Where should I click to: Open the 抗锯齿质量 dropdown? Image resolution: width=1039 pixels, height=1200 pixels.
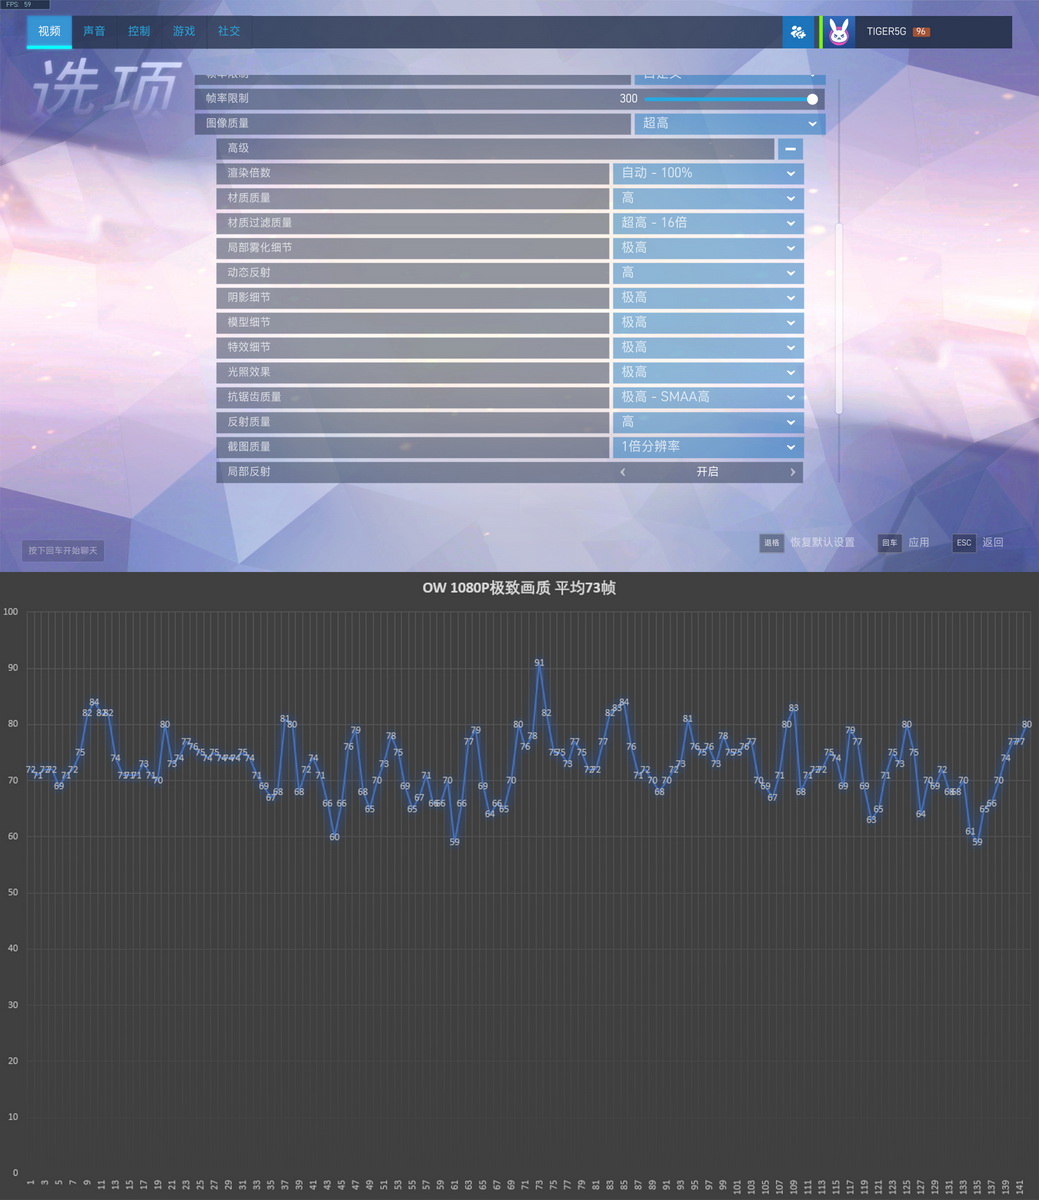(x=708, y=397)
